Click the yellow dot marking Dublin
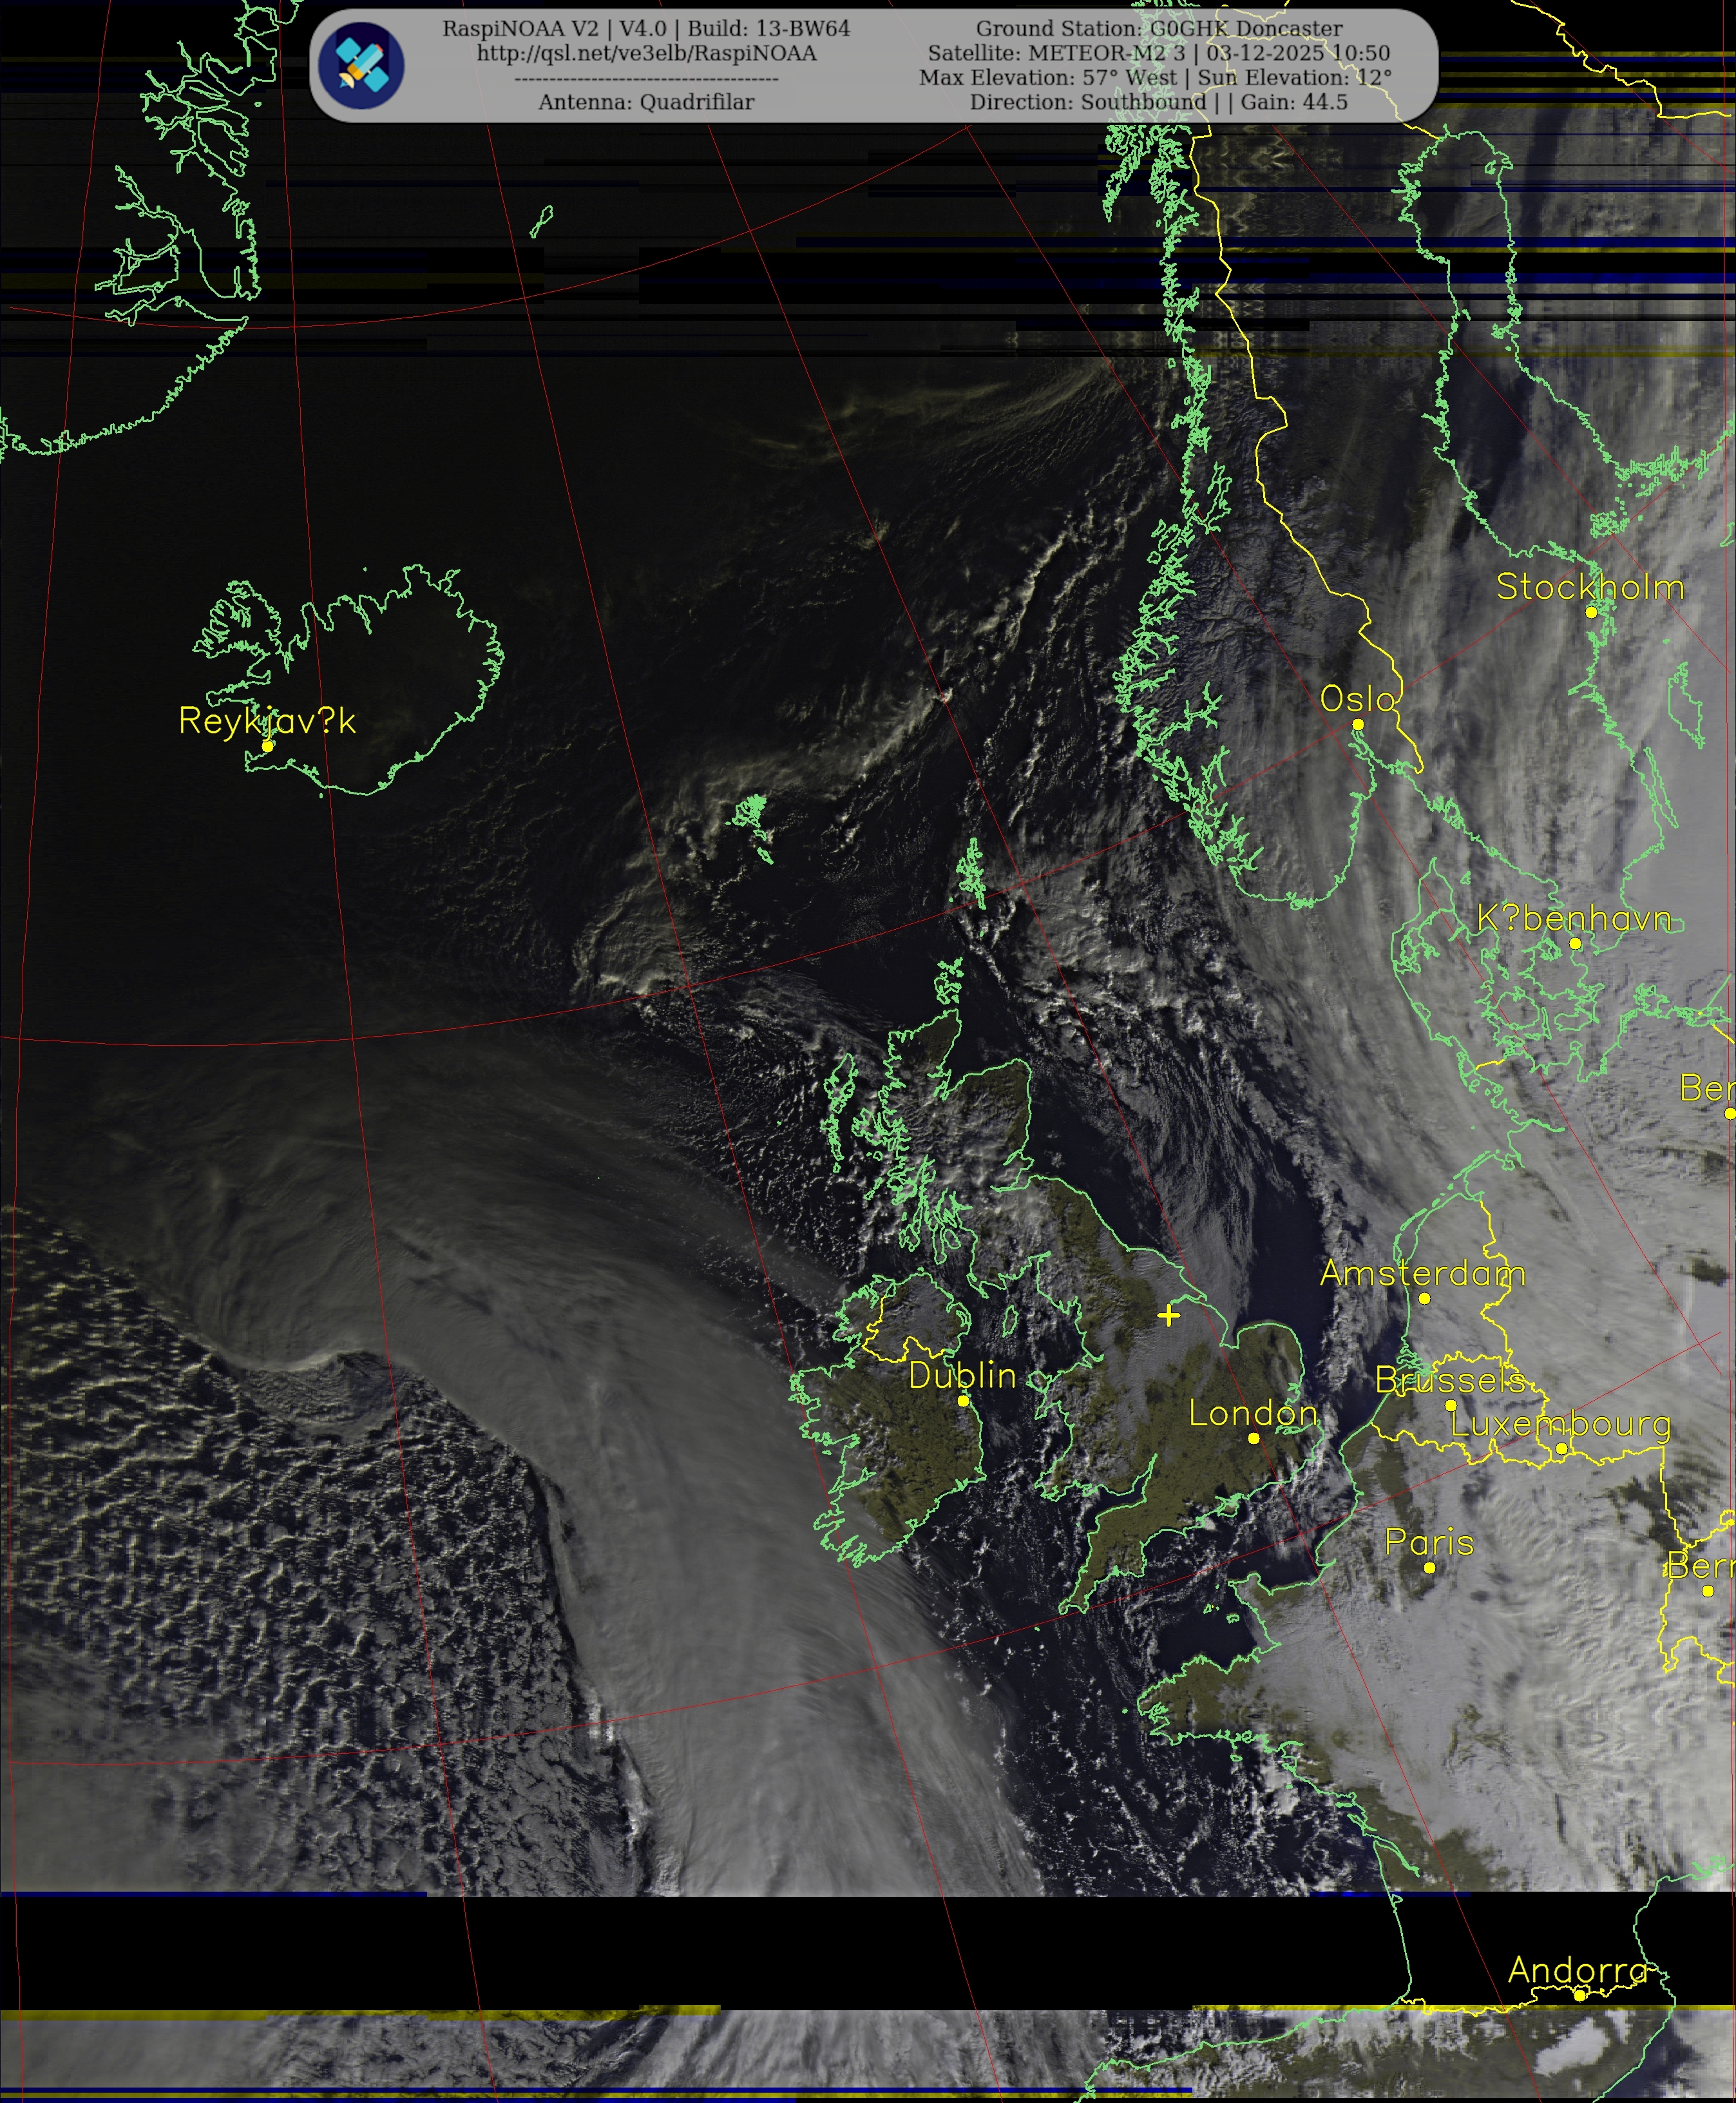Viewport: 1736px width, 2103px height. [963, 1401]
